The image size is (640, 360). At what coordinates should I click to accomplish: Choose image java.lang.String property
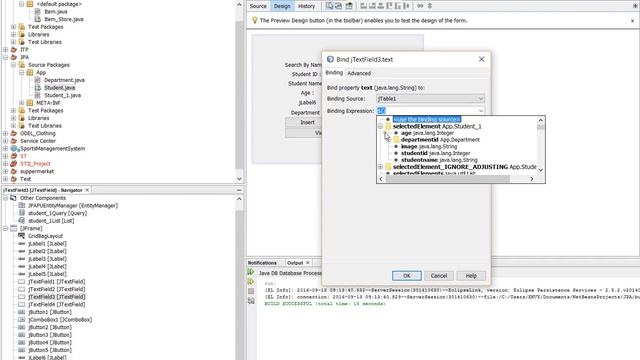pyautogui.click(x=429, y=147)
